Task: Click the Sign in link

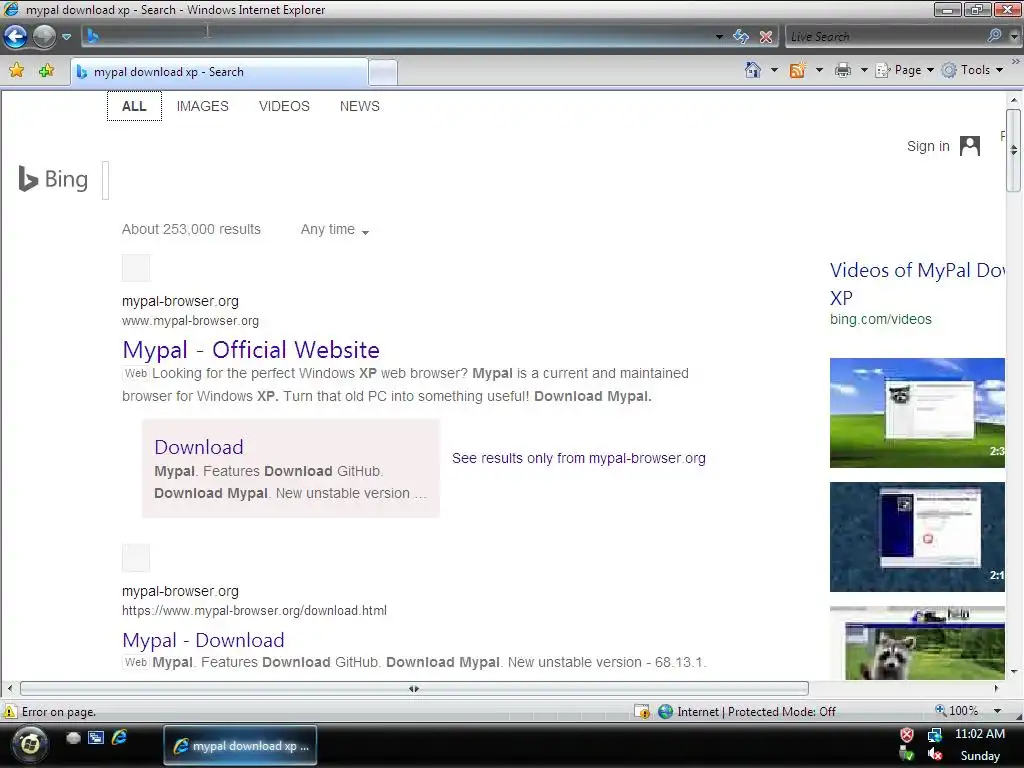Action: point(928,146)
